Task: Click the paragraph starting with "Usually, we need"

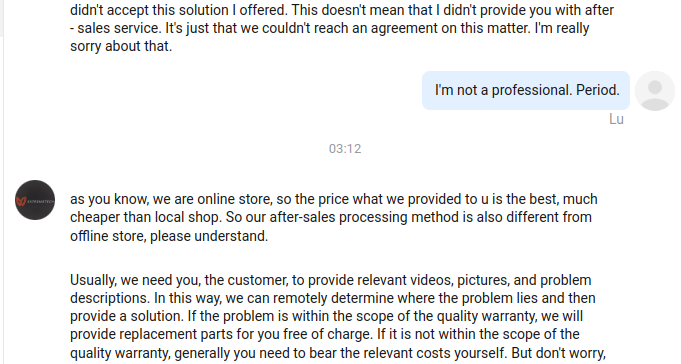Action: pyautogui.click(x=337, y=316)
